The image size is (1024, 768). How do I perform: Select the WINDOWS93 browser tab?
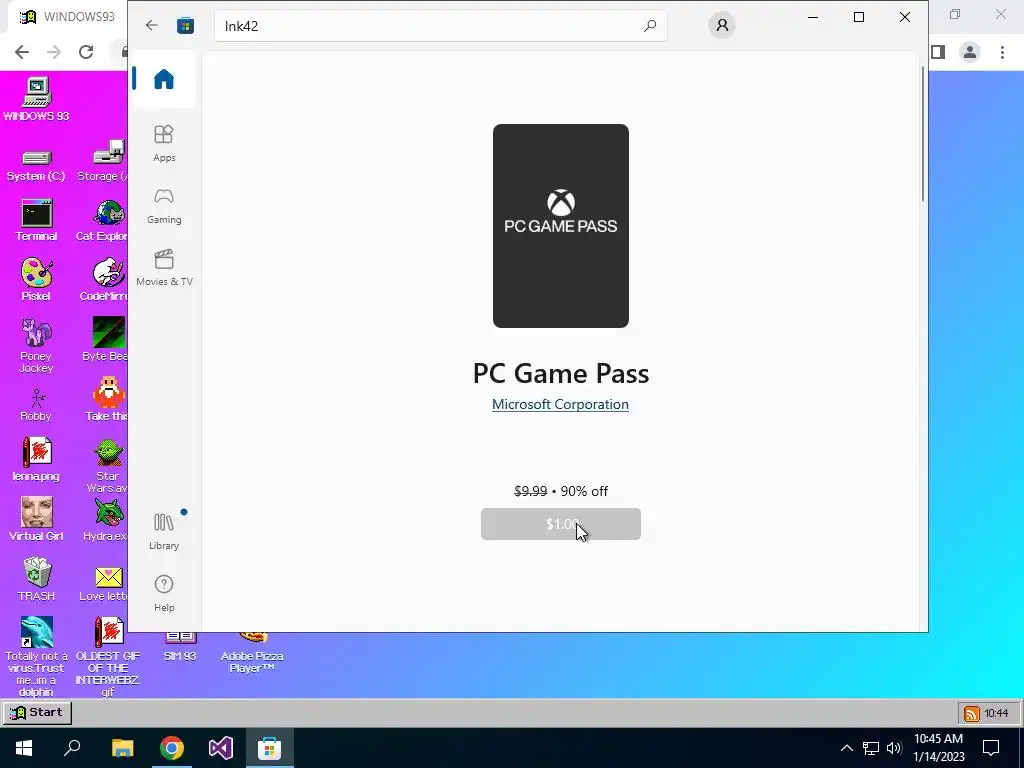pyautogui.click(x=67, y=16)
